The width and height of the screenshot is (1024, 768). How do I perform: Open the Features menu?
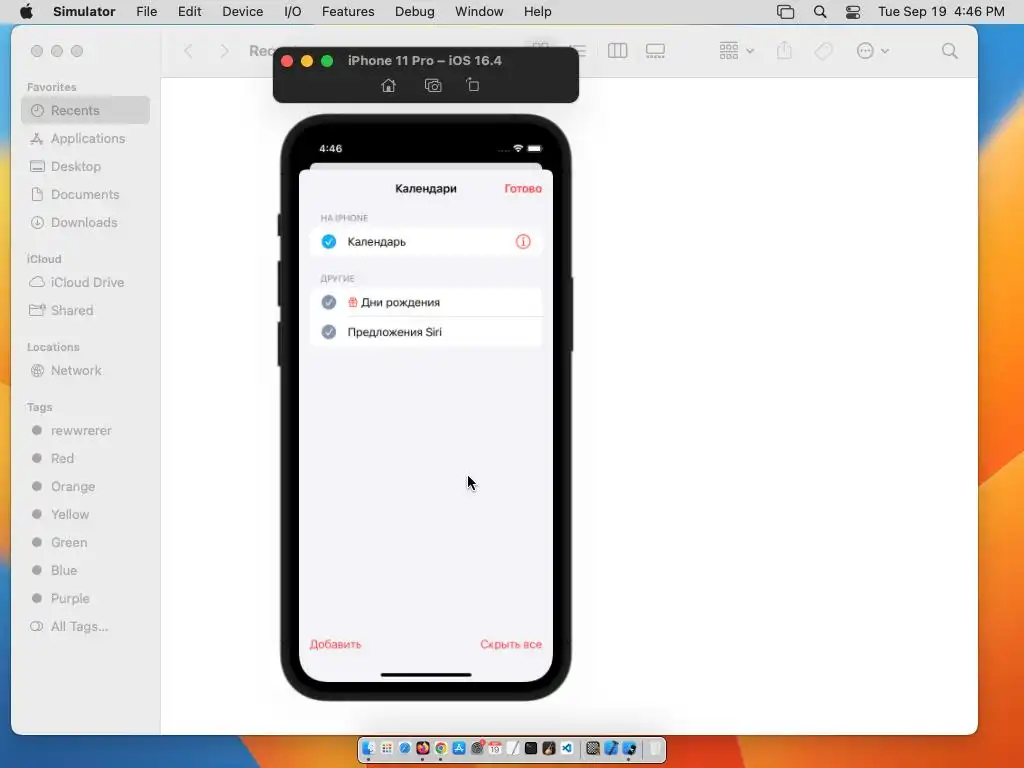(348, 12)
